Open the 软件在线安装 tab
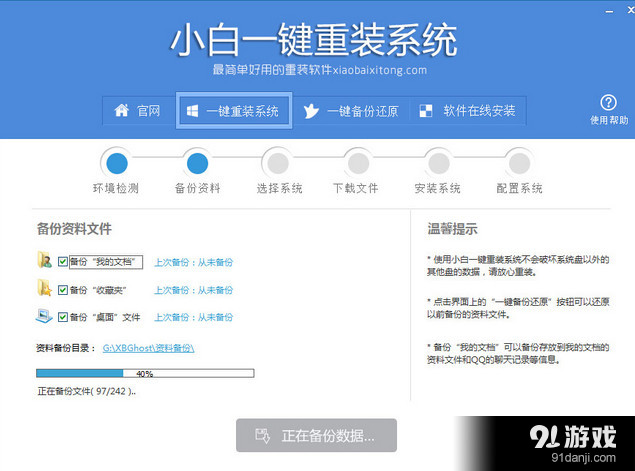Viewport: 635px width, 471px height. click(468, 111)
